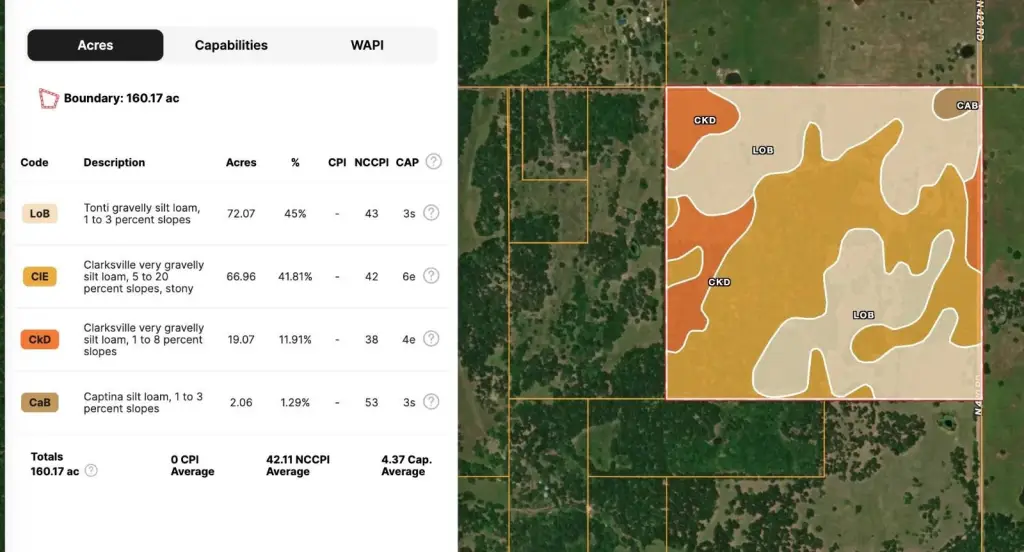This screenshot has height=552, width=1024.
Task: Open help icon in table header row
Action: pos(434,161)
